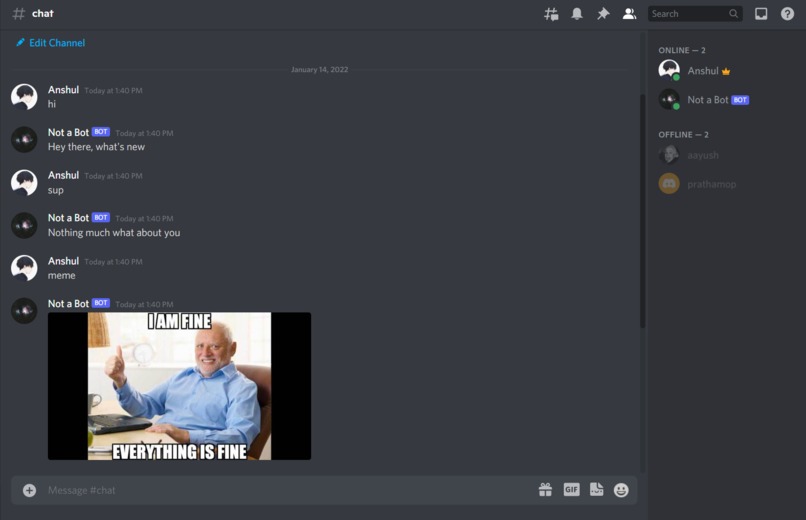Click the search magnifier icon
This screenshot has height=520, width=806.
point(734,14)
